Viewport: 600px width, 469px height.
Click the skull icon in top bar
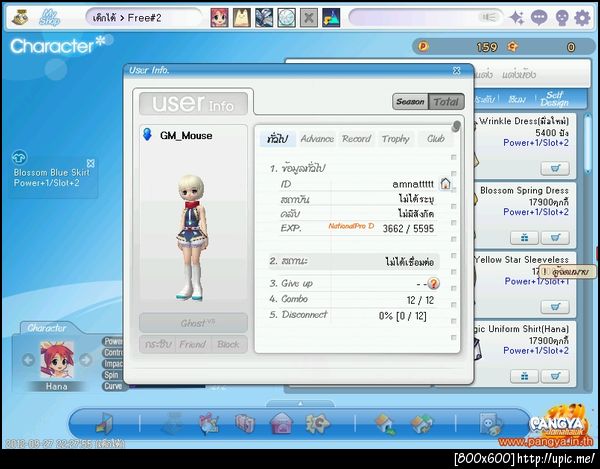coord(561,18)
